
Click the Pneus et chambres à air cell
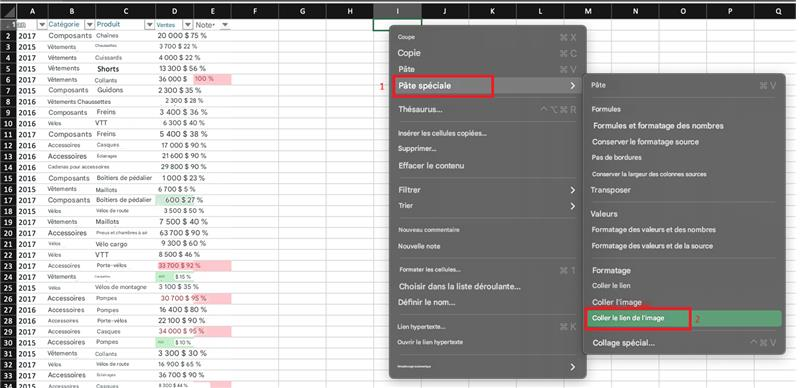pos(121,233)
